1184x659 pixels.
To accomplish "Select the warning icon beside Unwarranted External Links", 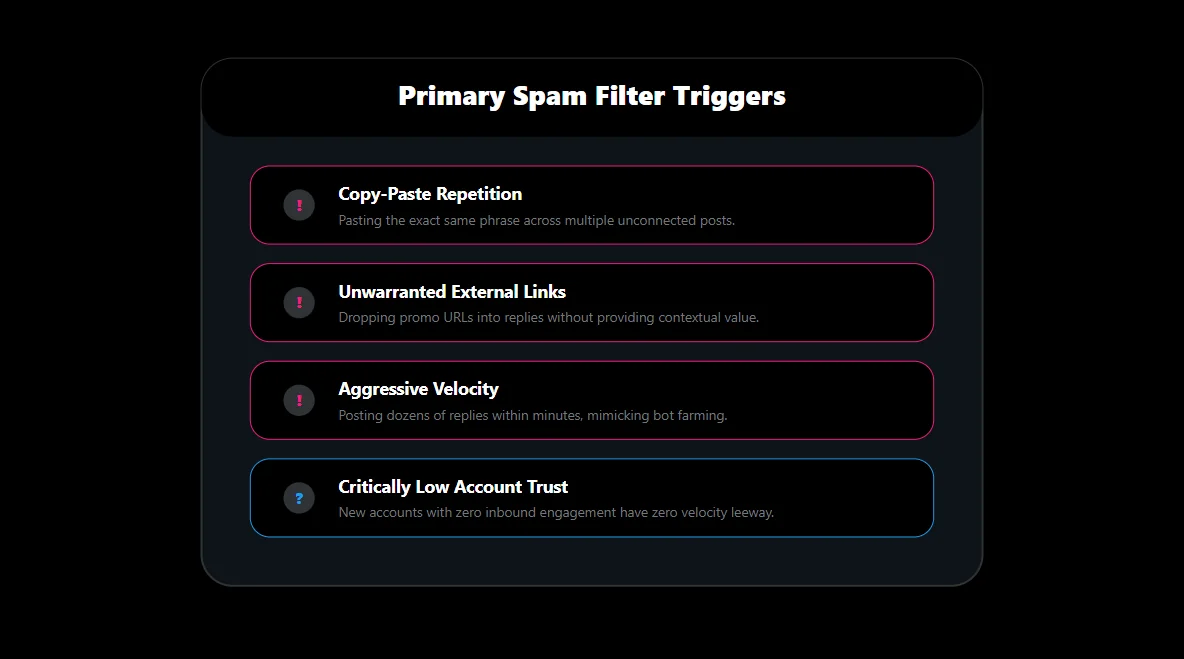I will coord(298,302).
